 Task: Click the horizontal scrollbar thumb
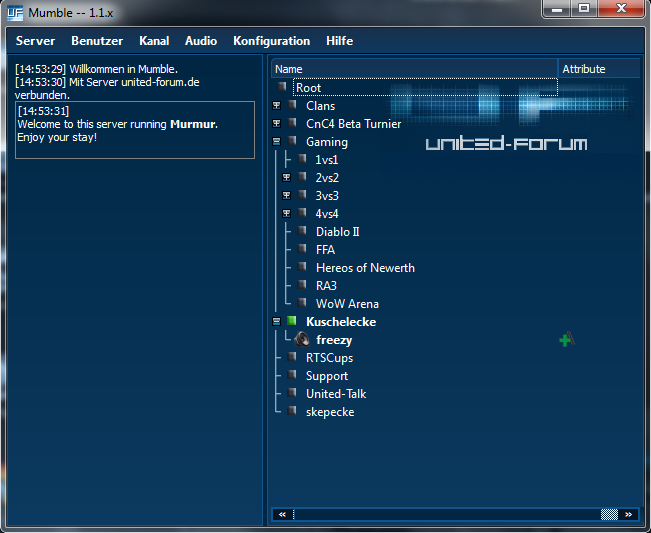(x=609, y=515)
